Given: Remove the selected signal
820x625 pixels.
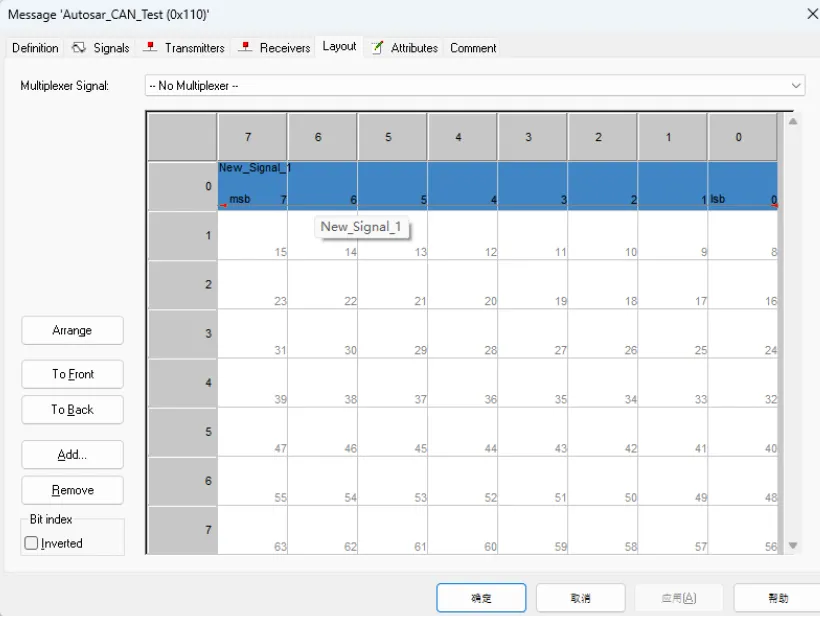Looking at the screenshot, I should (x=72, y=491).
